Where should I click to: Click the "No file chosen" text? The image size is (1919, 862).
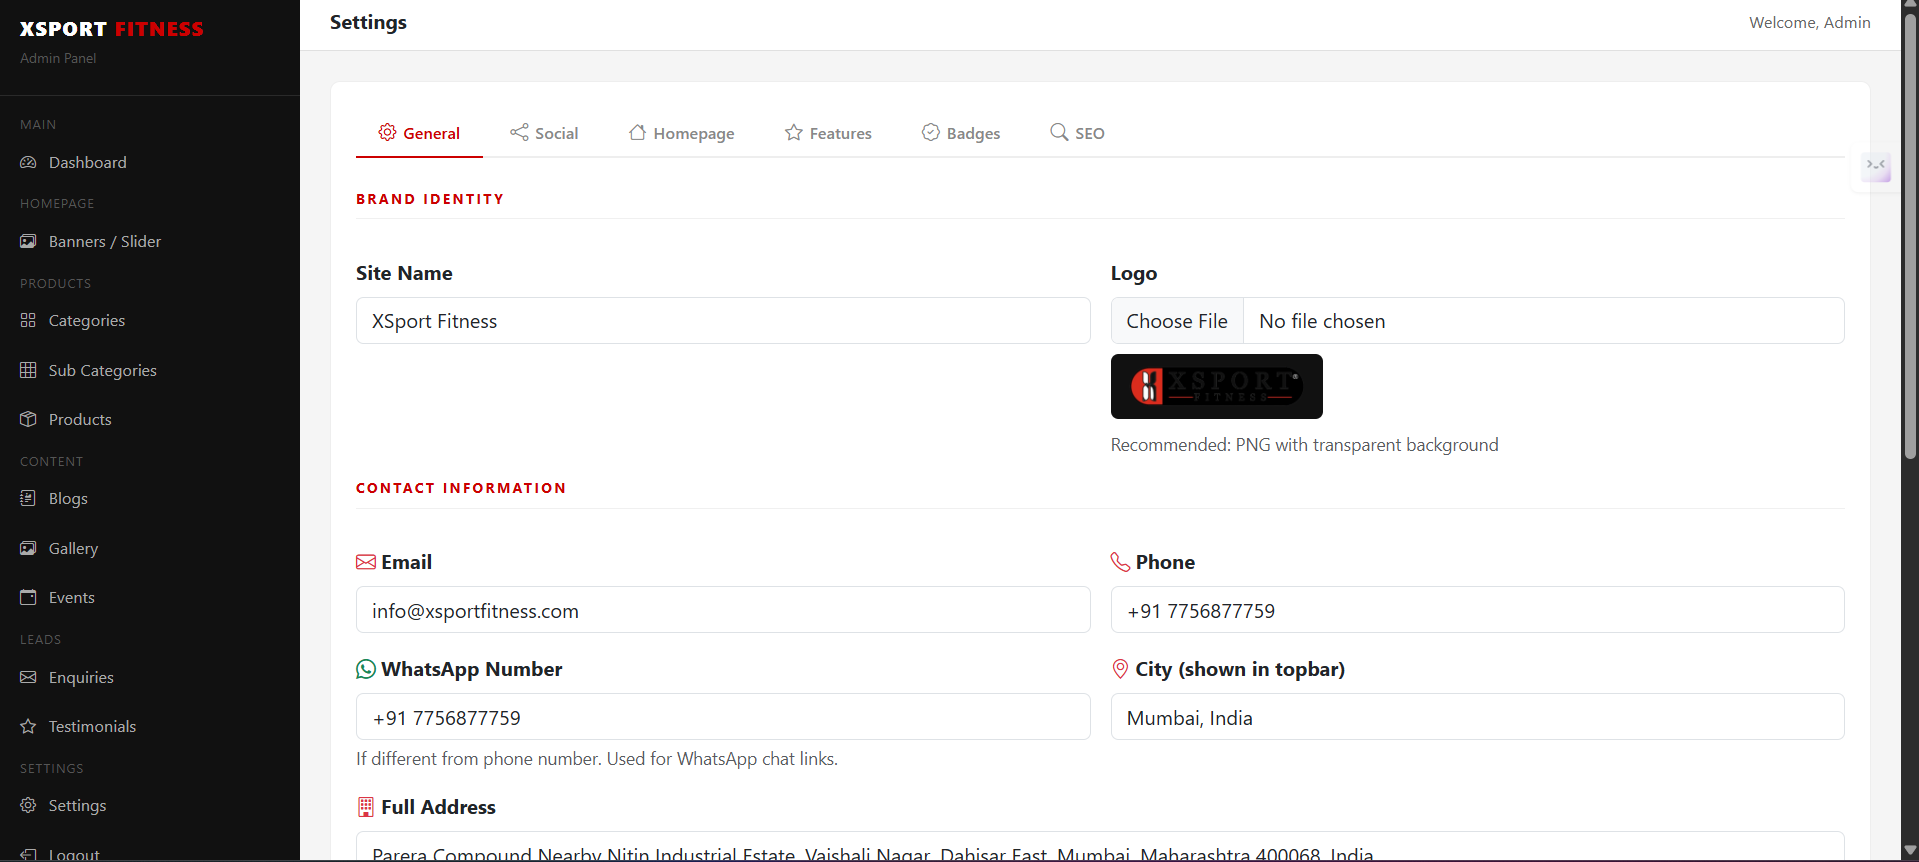[1322, 321]
